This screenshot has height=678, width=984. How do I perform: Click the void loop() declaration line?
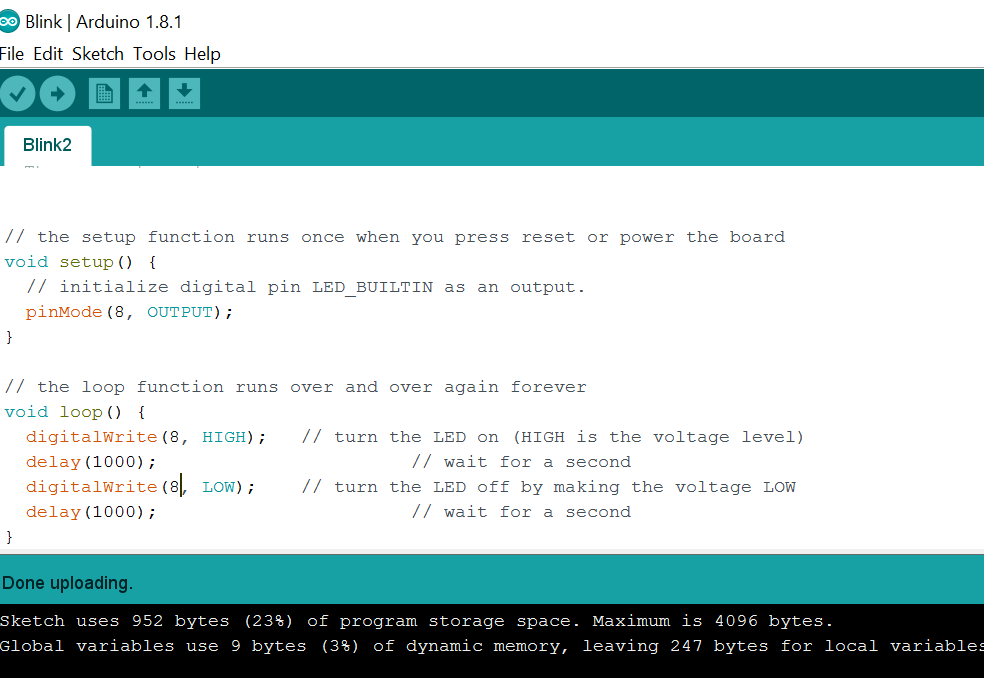[75, 412]
